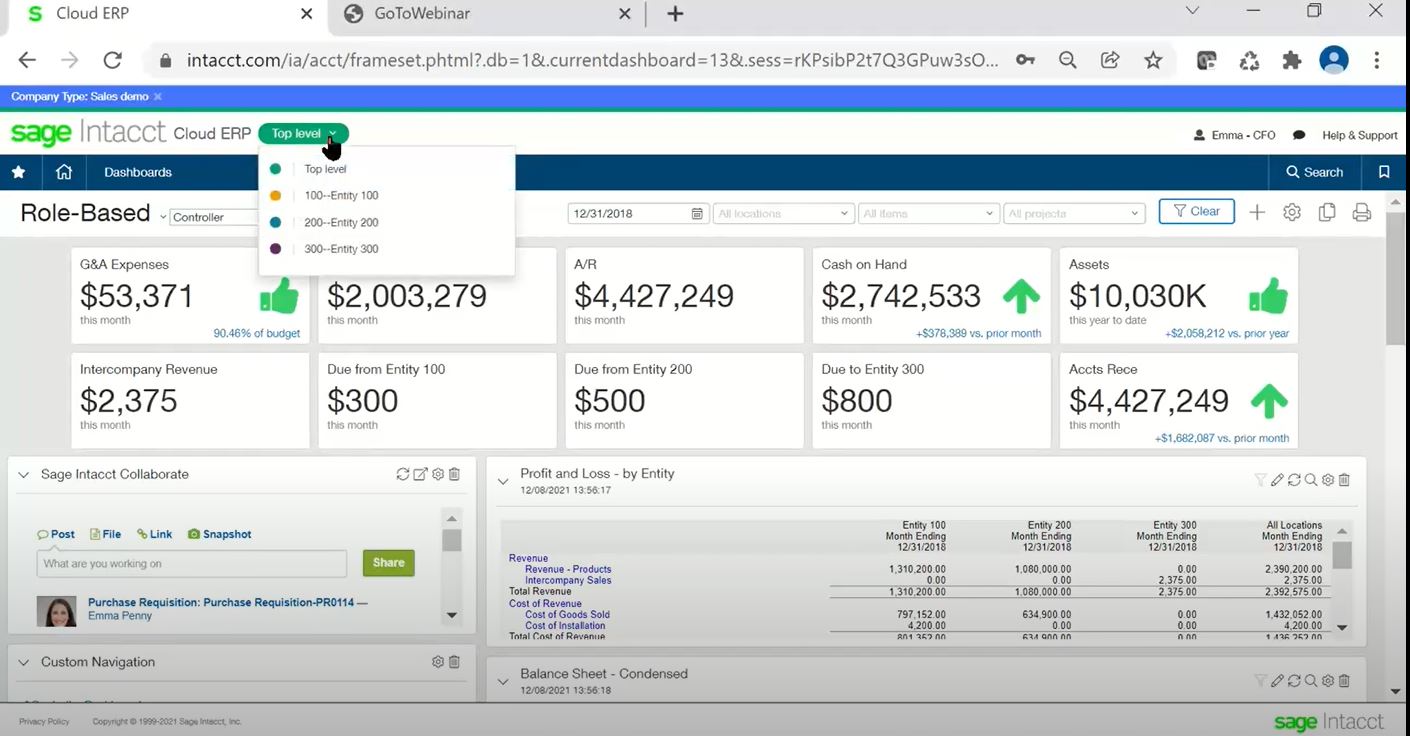Delete the Balance Sheet - Condensed panel
This screenshot has width=1410, height=736.
pos(1344,680)
